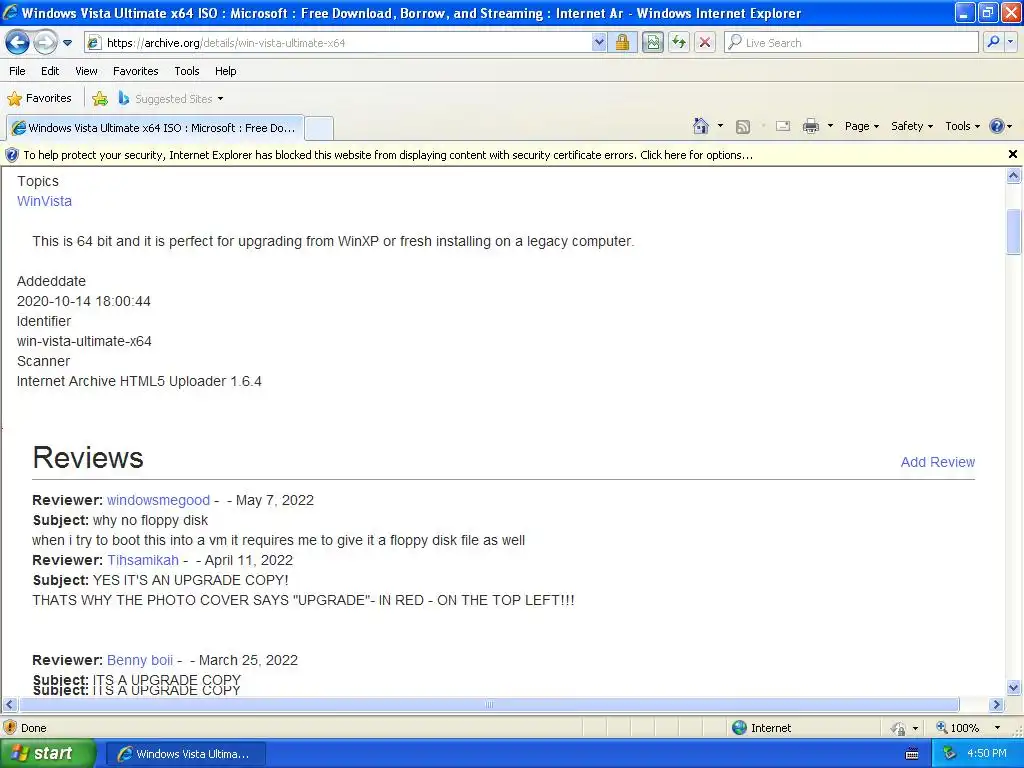Click the identifier text win-vista-ultimate-x64
This screenshot has height=768, width=1024.
[84, 342]
